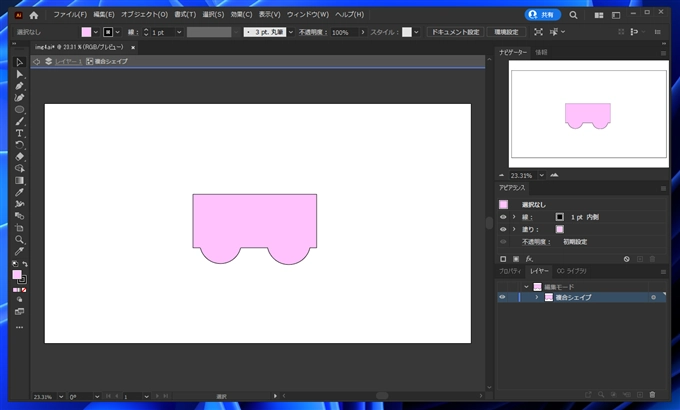The image size is (680, 410).
Task: Open fill color dropdown in control bar
Action: (x=96, y=32)
